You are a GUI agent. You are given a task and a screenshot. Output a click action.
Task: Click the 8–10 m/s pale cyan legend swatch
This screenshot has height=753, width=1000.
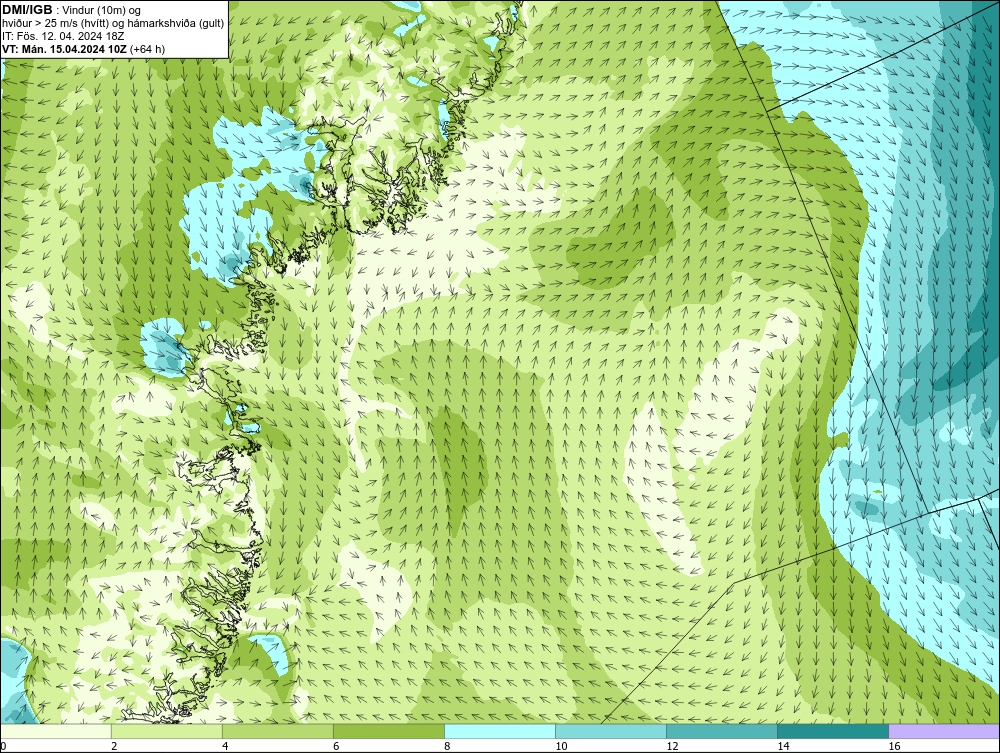pyautogui.click(x=500, y=731)
